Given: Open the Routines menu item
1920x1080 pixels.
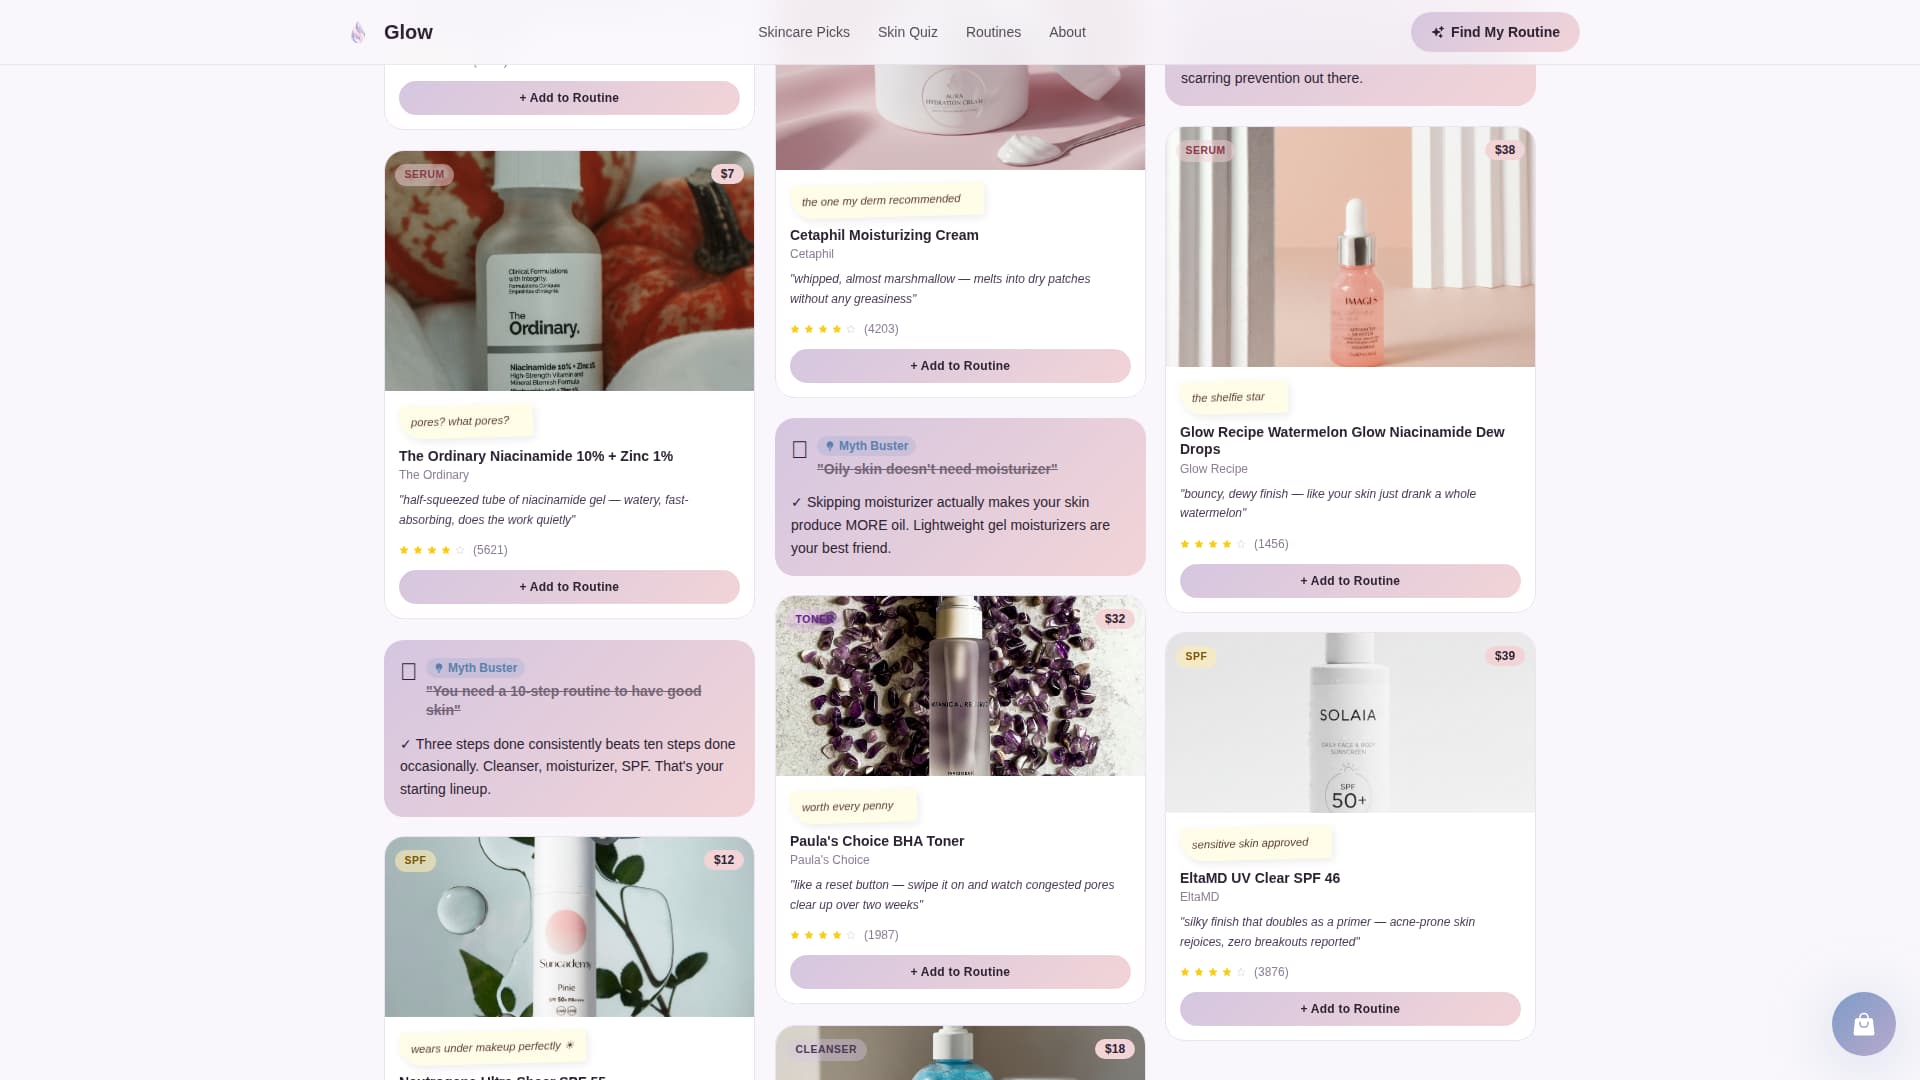Looking at the screenshot, I should pos(993,32).
